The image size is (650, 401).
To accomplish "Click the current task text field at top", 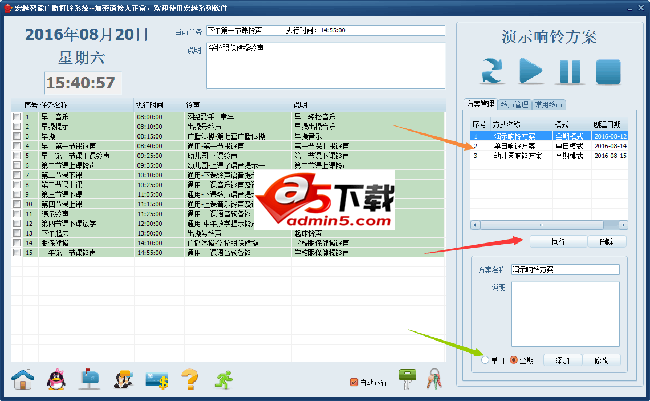I will pos(325,30).
